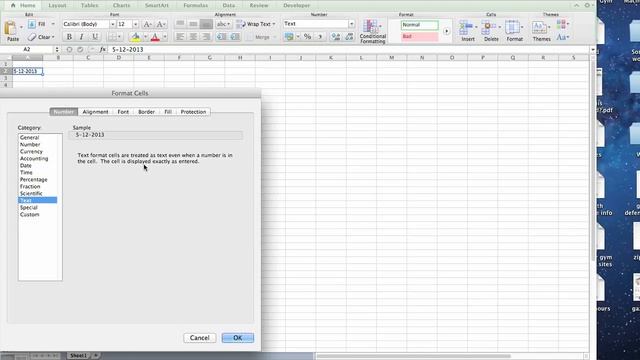The image size is (640, 360).
Task: Select the Normal cell style
Action: click(x=419, y=25)
